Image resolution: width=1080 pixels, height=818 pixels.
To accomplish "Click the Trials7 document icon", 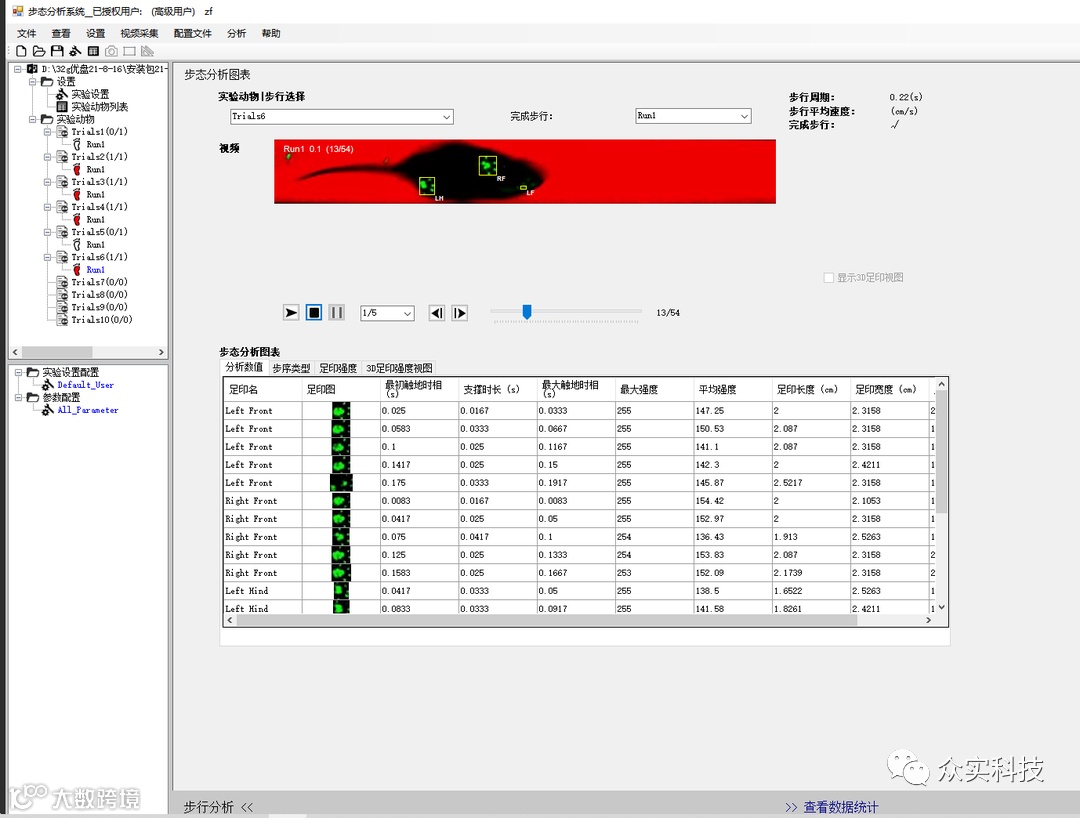I will [62, 282].
